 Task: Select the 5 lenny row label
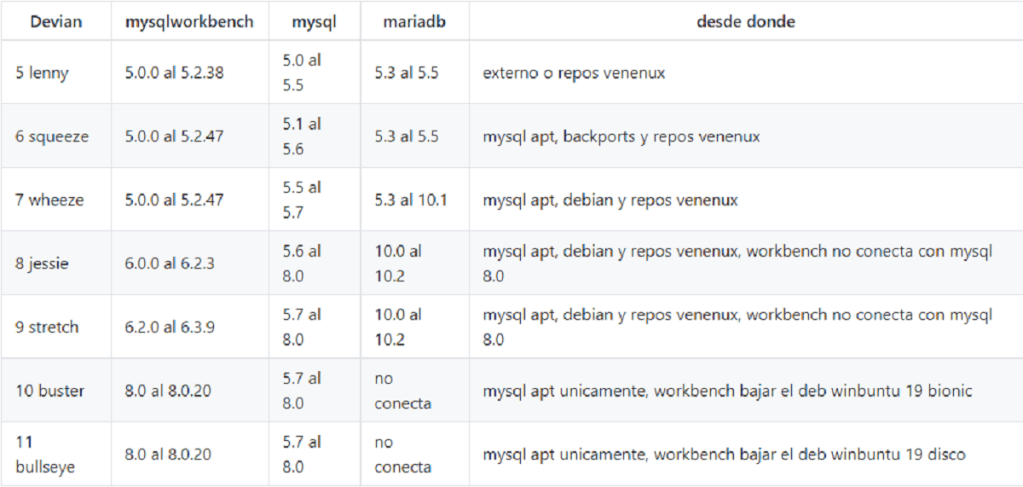(42, 72)
